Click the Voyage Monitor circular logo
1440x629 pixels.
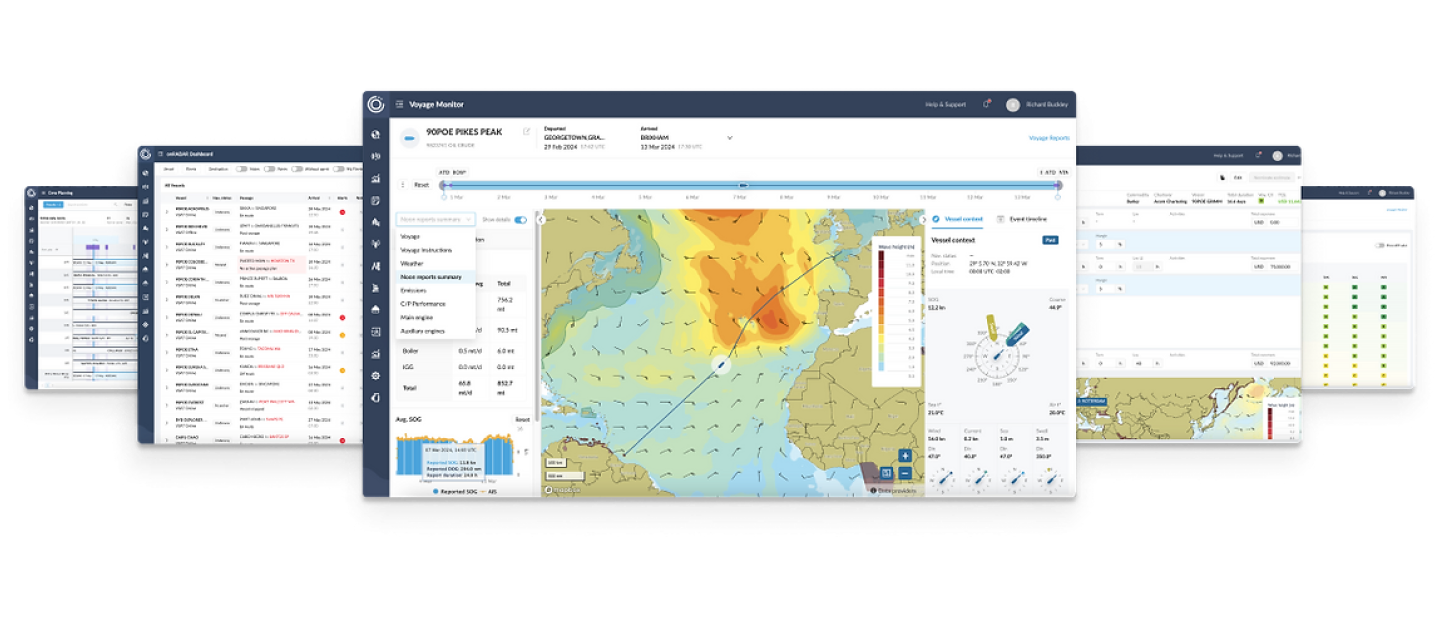tap(376, 104)
